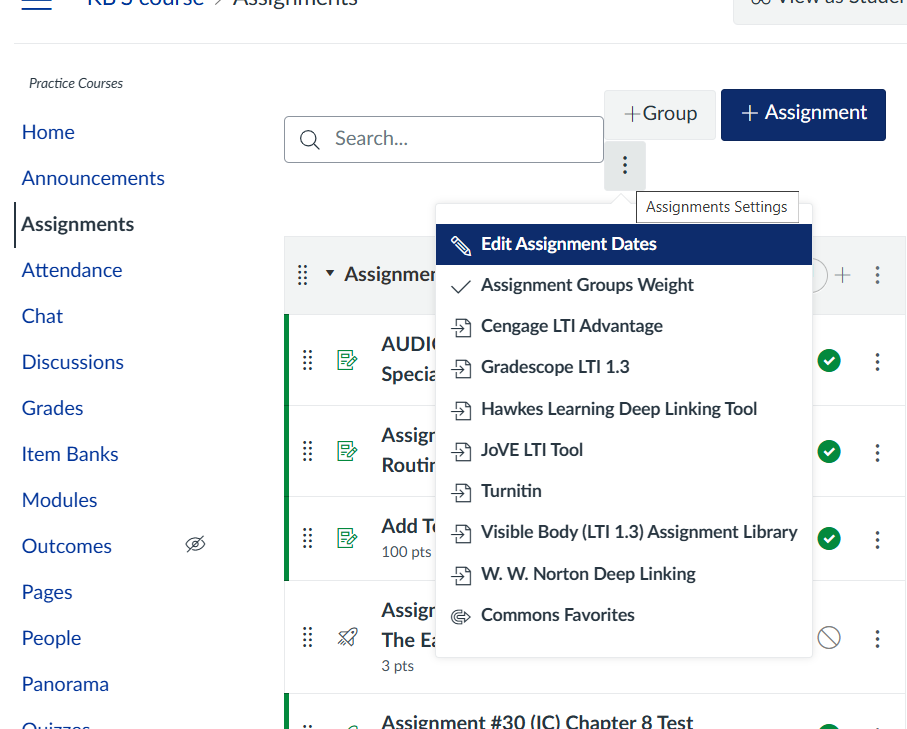907x729 pixels.
Task: Select the rocket icon next to The Ea assignment
Action: coord(347,637)
